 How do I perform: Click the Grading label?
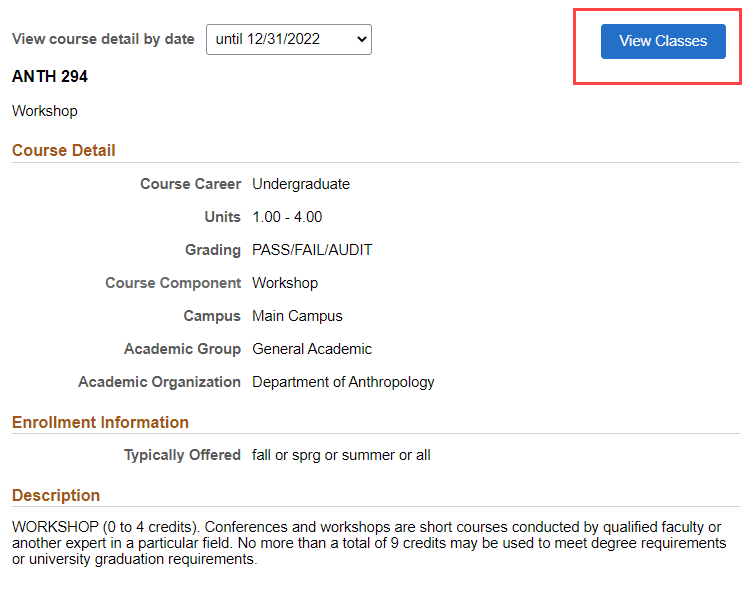(x=213, y=250)
